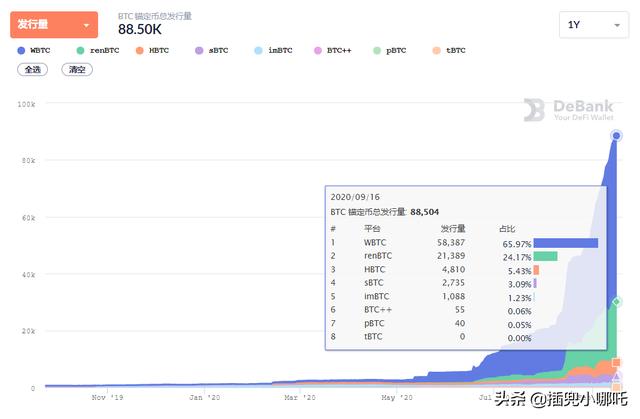This screenshot has height=419, width=640.
Task: Click the Jan '20 axis label
Action: tap(204, 397)
